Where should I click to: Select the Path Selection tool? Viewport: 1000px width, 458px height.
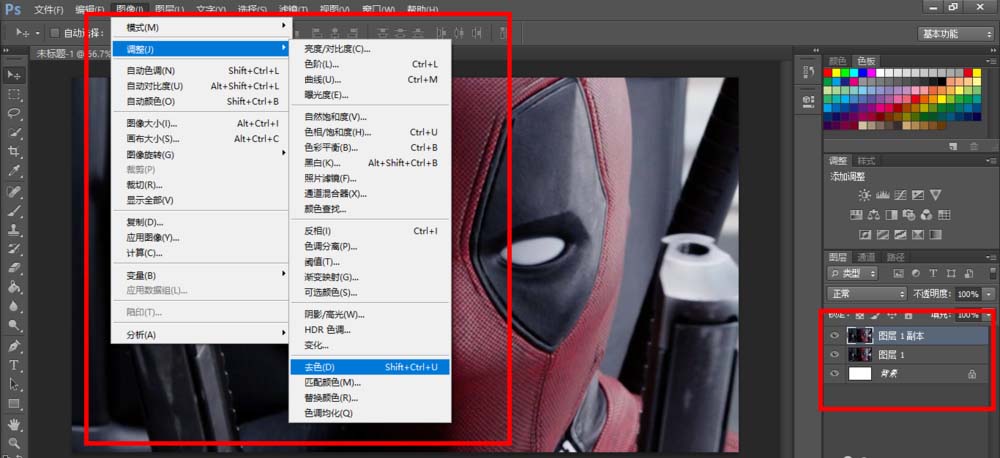pyautogui.click(x=13, y=385)
